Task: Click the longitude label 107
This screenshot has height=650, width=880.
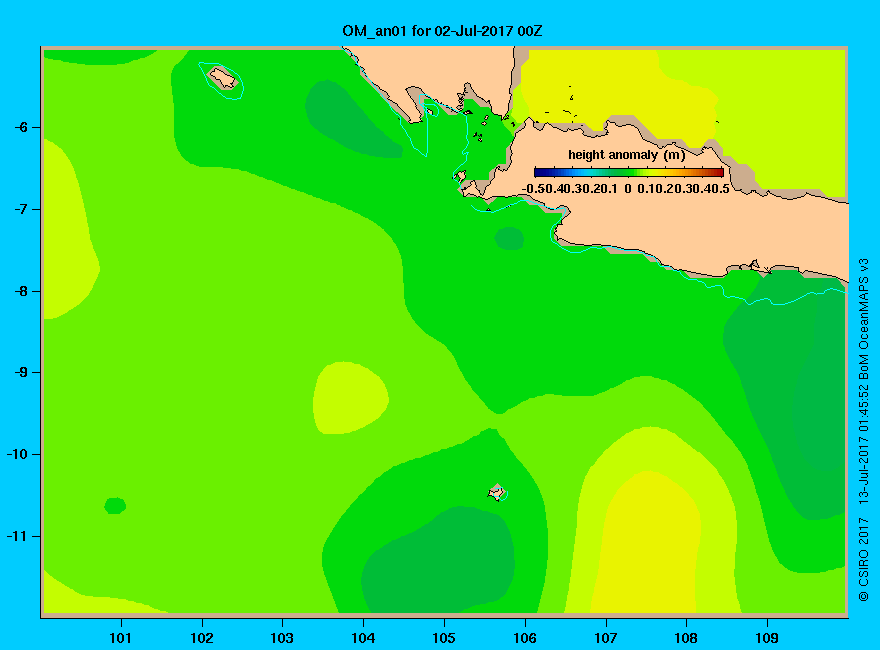Action: [x=606, y=638]
